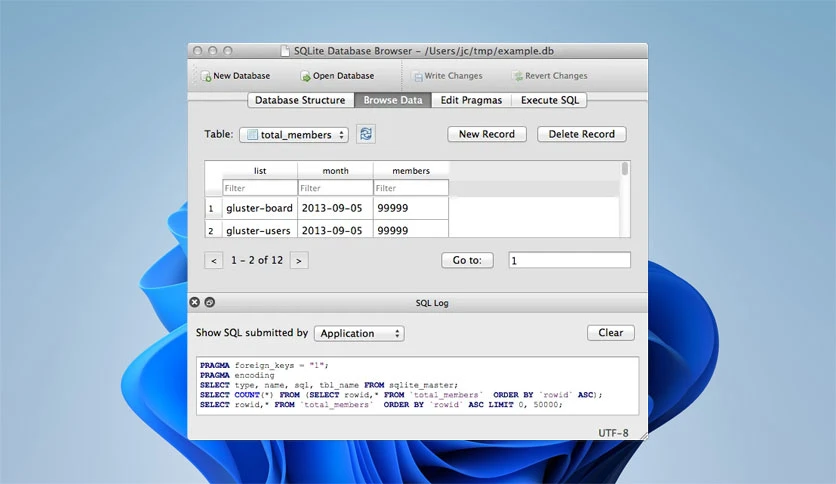This screenshot has width=836, height=484.
Task: Click the PRAGMA foreign_keys line in the SQL log
Action: [x=264, y=365]
